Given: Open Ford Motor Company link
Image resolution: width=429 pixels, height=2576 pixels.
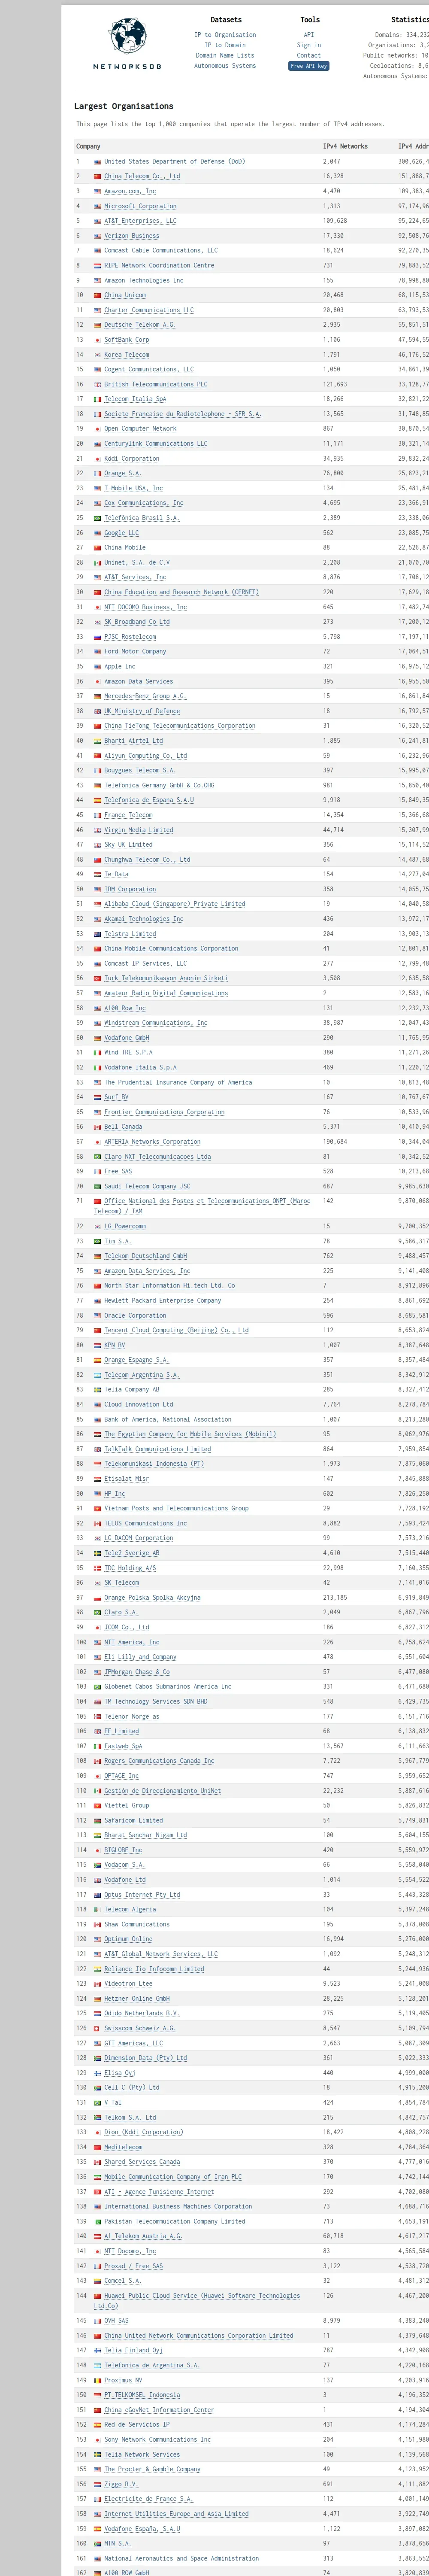Looking at the screenshot, I should pos(136,652).
